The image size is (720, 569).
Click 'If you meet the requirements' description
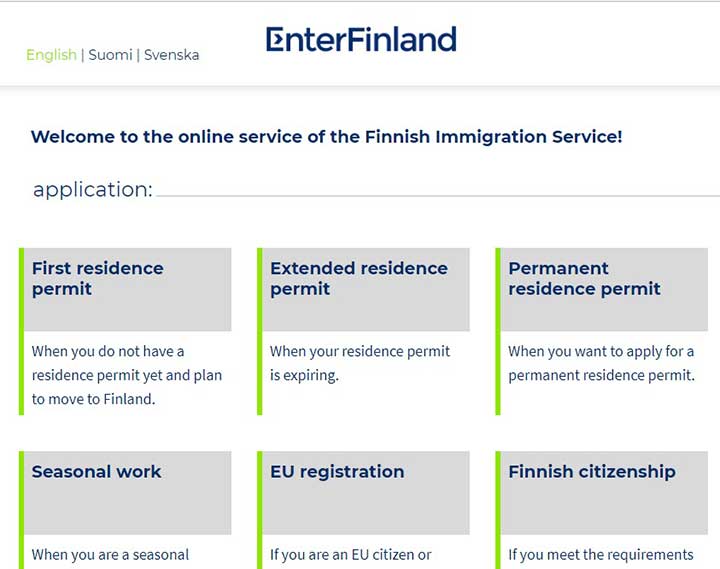pyautogui.click(x=601, y=555)
